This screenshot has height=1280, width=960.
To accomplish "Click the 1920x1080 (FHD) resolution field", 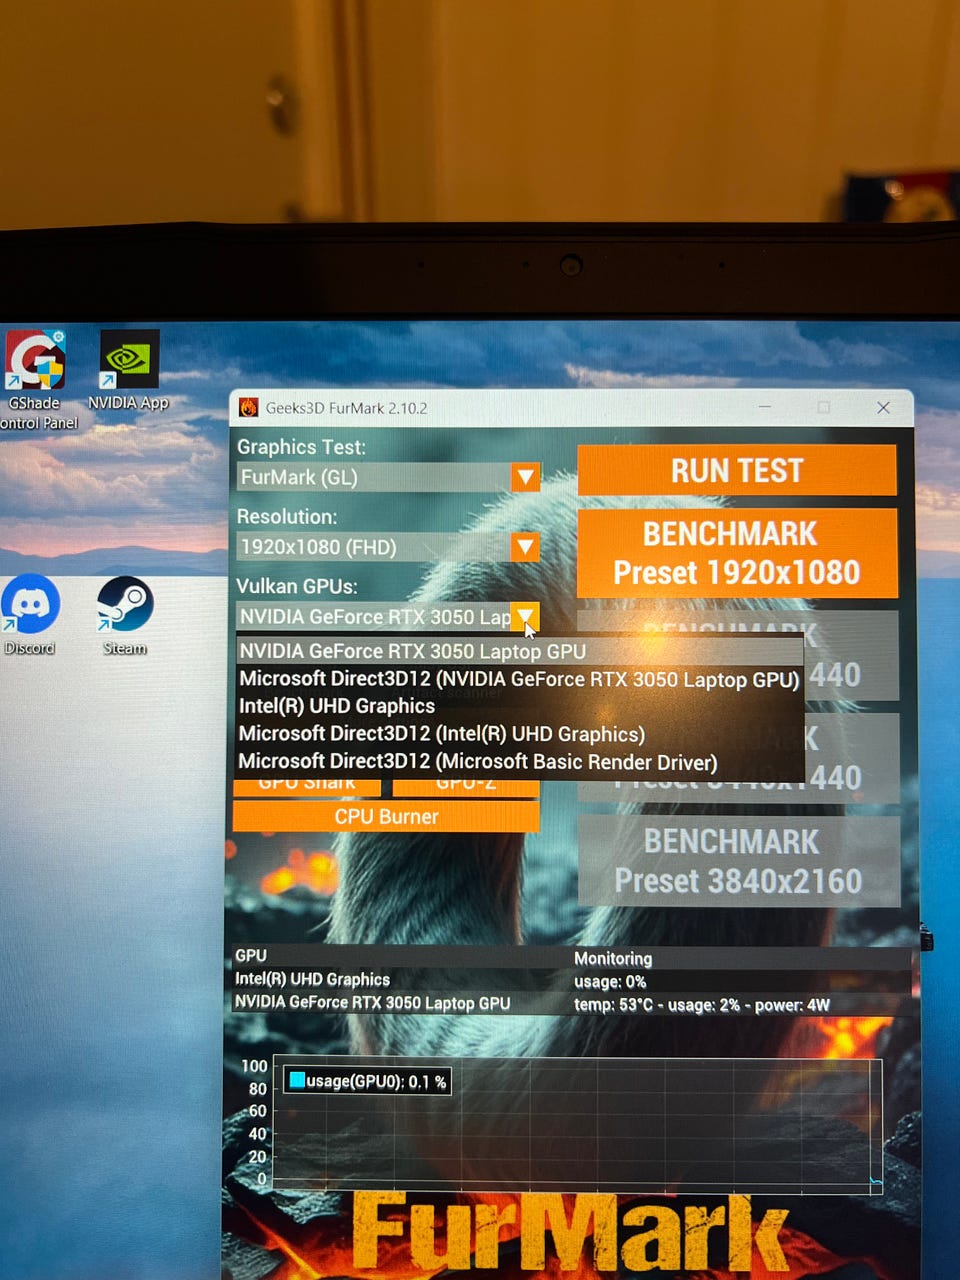I will click(x=375, y=546).
